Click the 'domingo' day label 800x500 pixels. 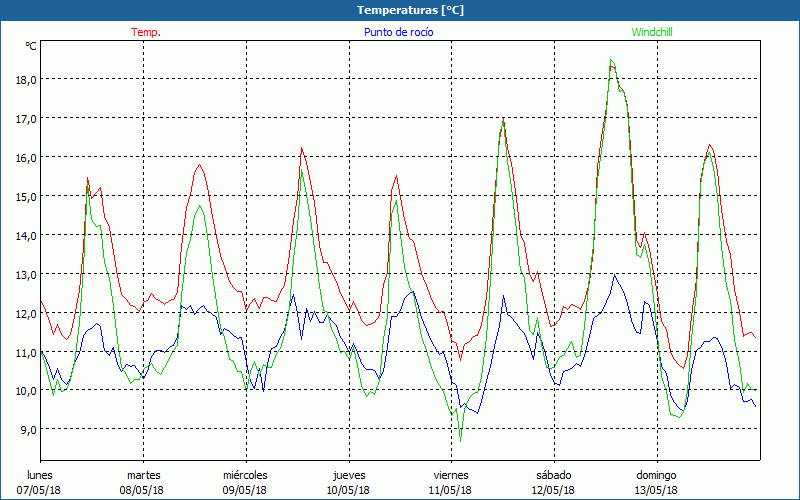(x=656, y=475)
